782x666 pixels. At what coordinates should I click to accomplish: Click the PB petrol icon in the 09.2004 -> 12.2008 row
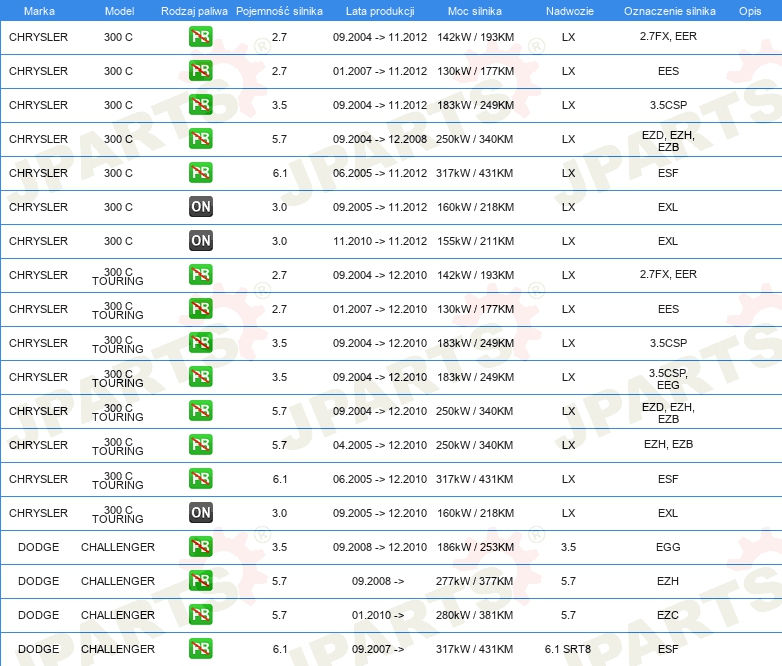[x=201, y=139]
